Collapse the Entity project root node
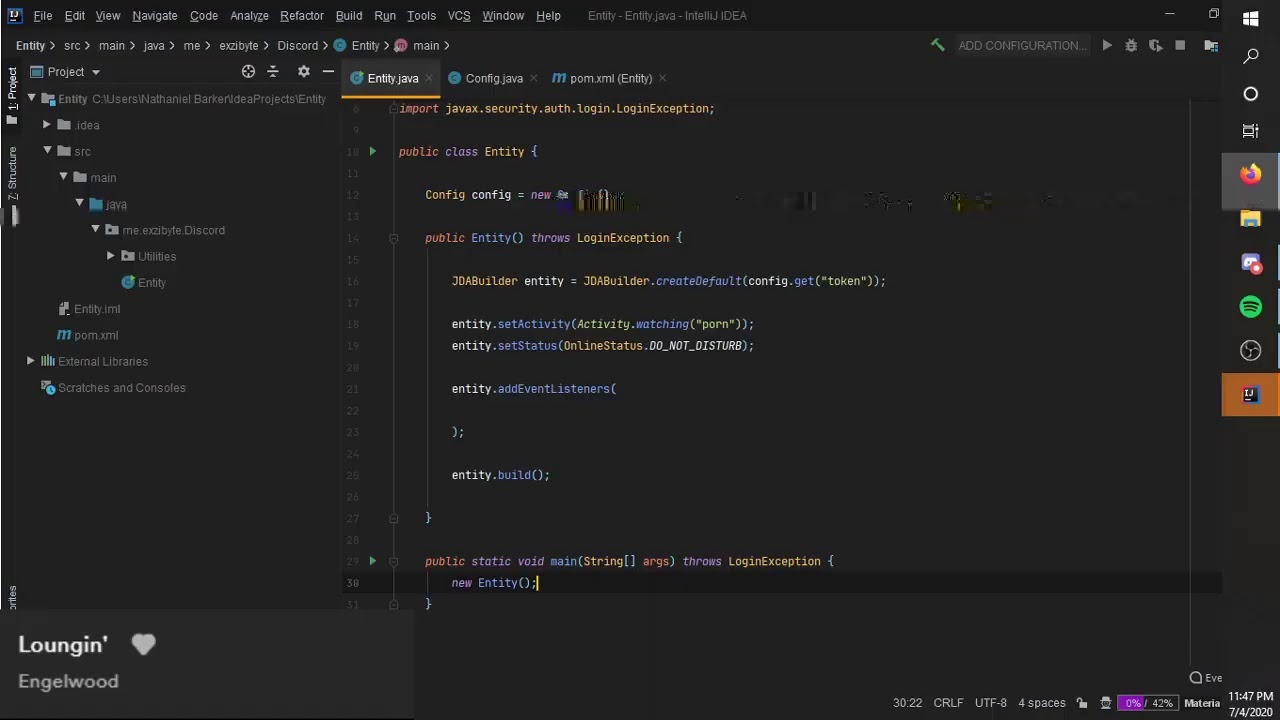The width and height of the screenshot is (1280, 720). (32, 98)
